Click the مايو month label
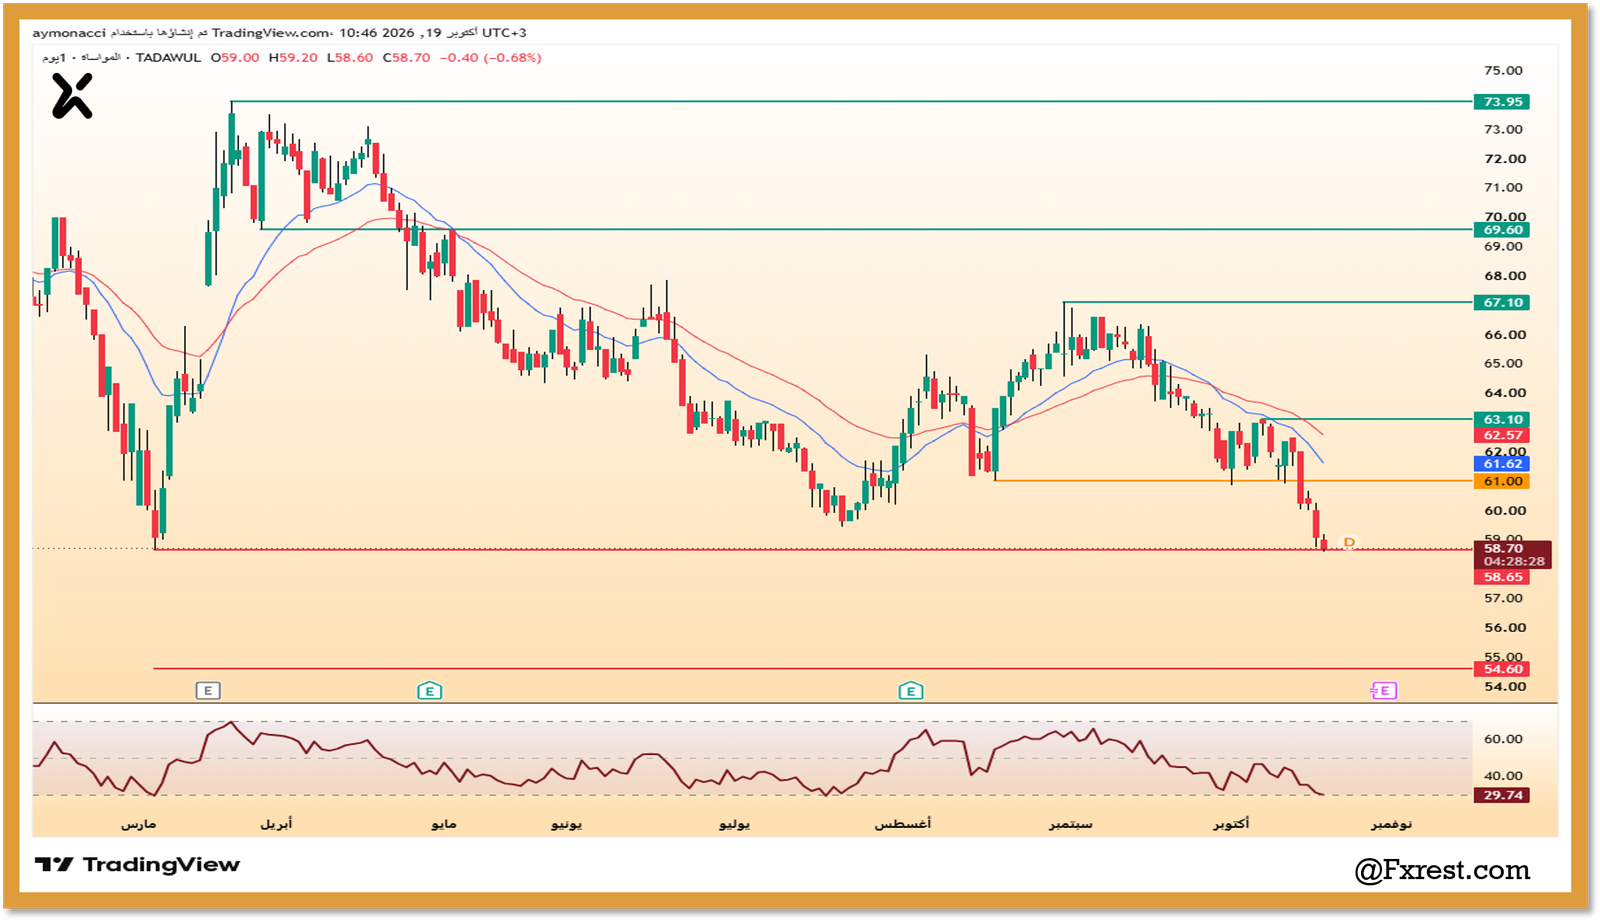 (443, 824)
